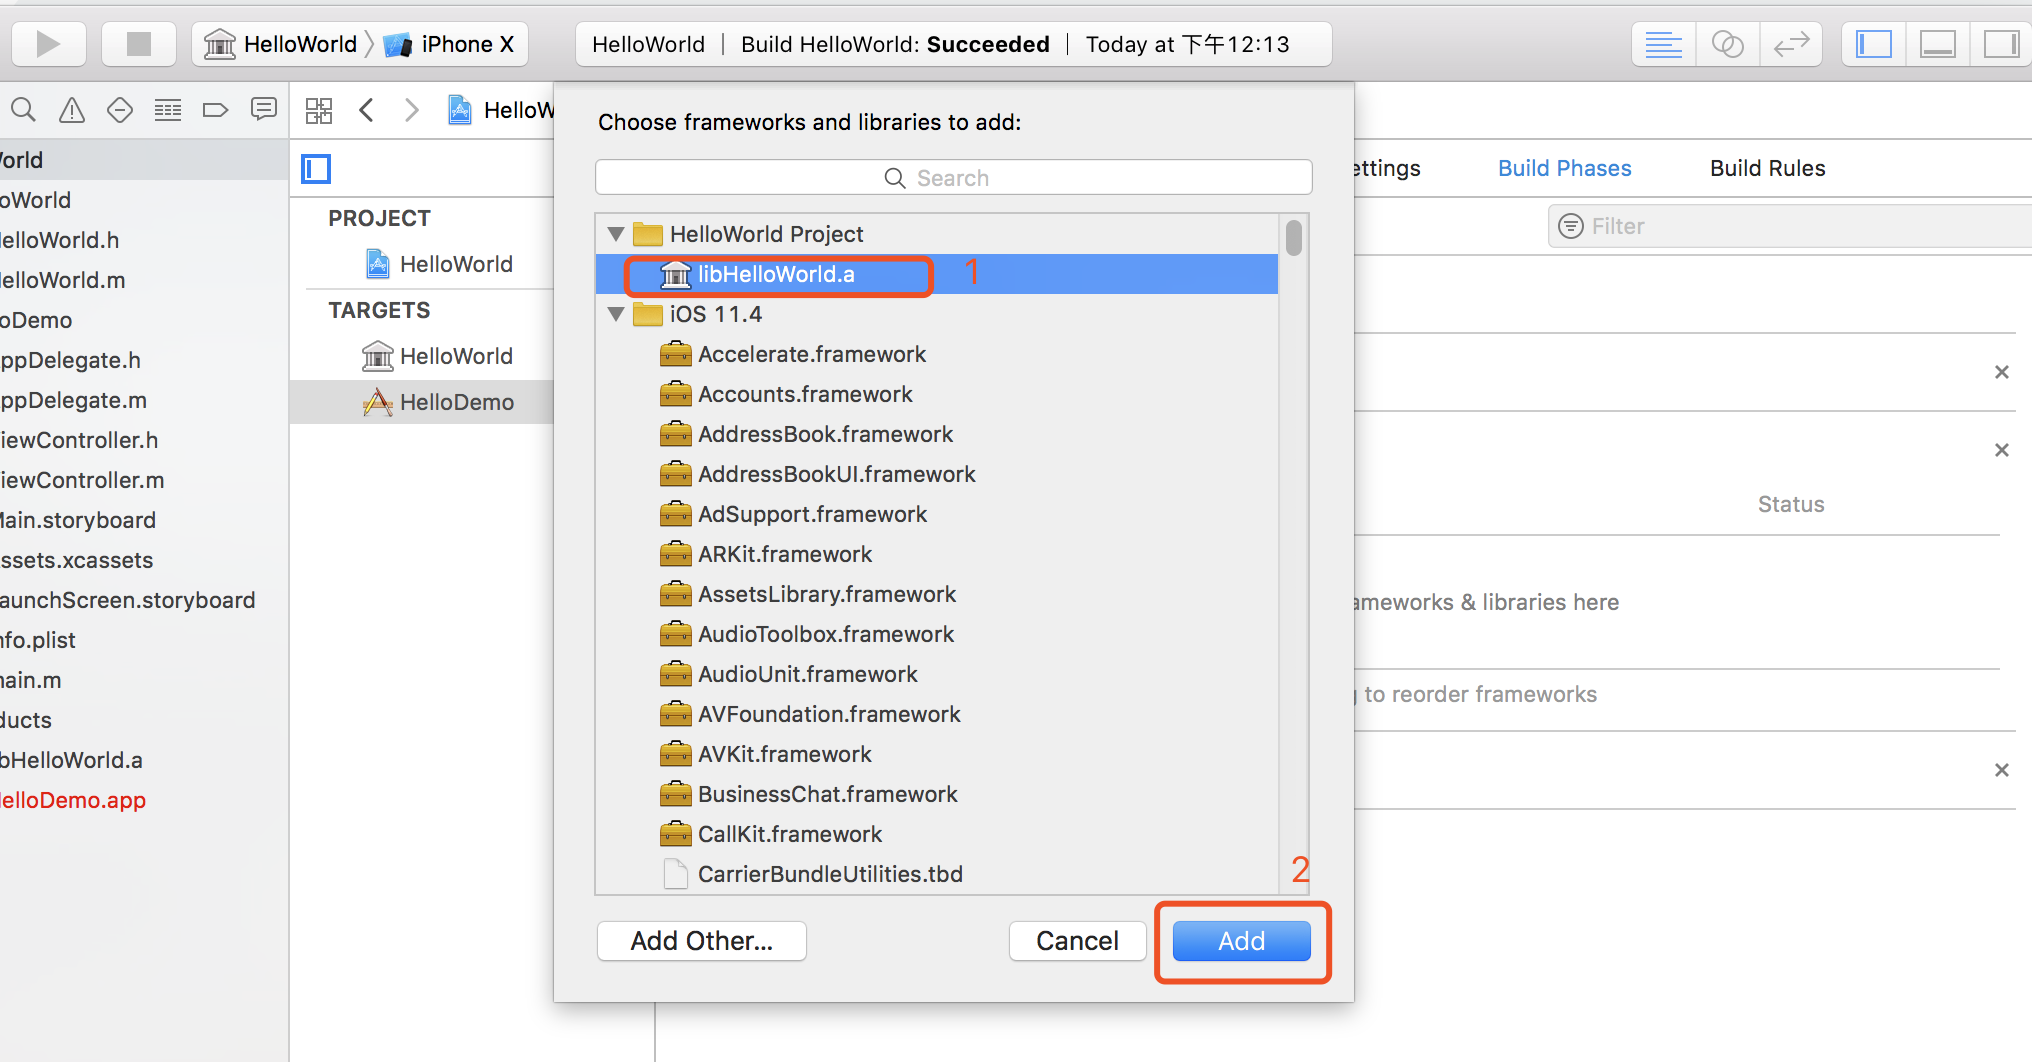Click the build phases Filter field
This screenshot has height=1062, width=2032.
tap(1790, 226)
